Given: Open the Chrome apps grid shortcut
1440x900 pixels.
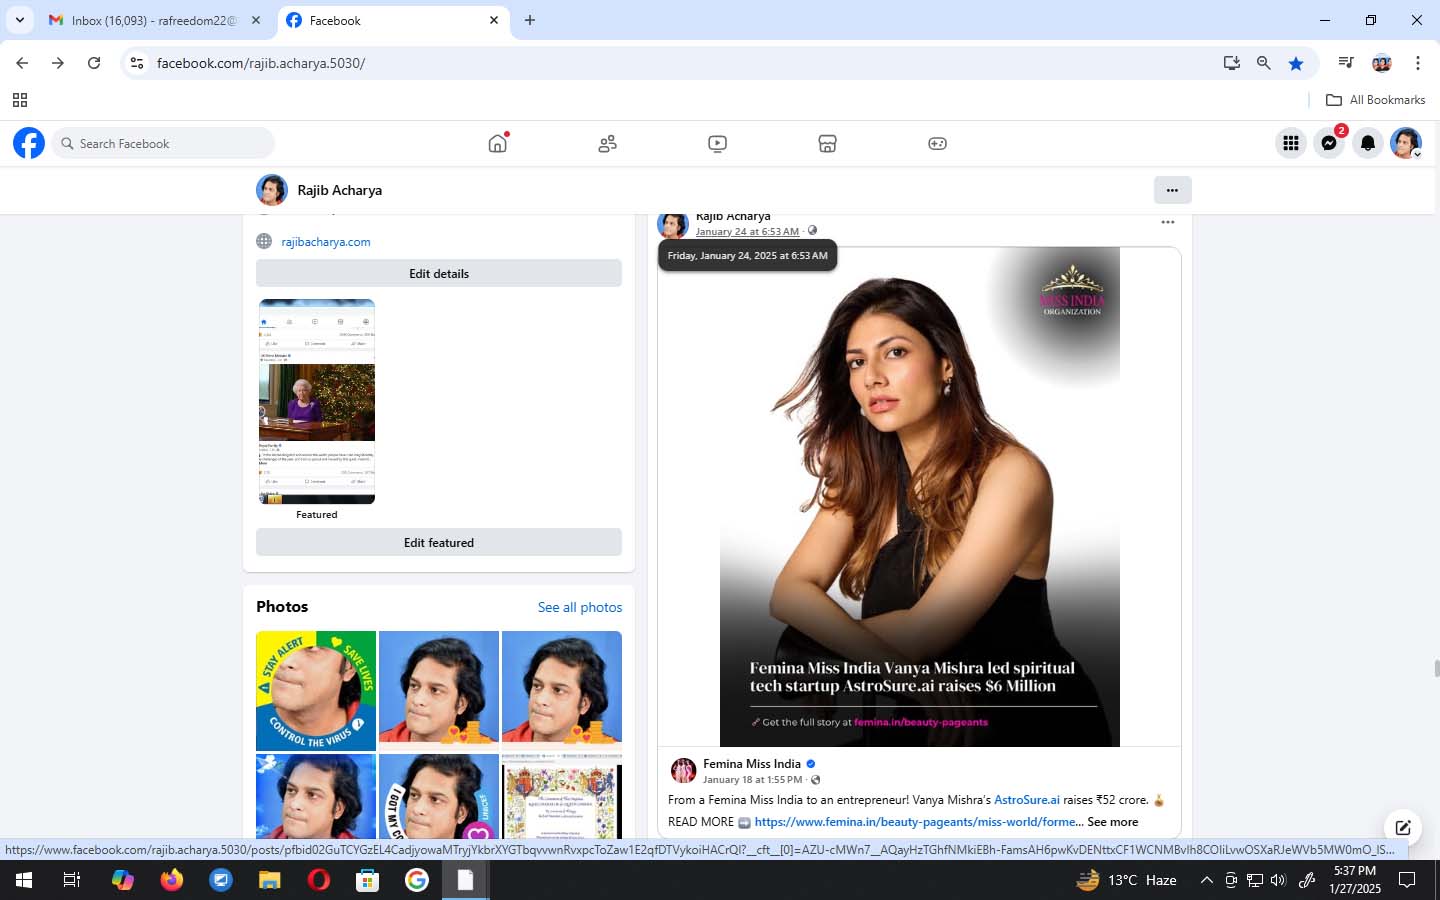Looking at the screenshot, I should (x=19, y=100).
